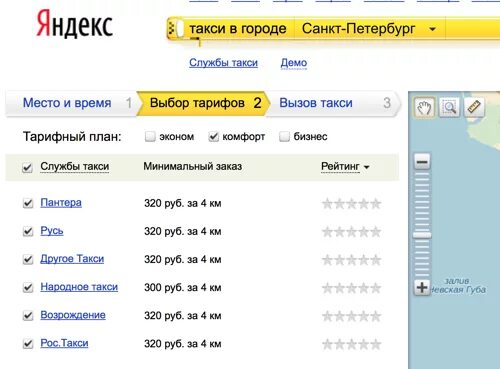The image size is (500, 369).
Task: Open the Русь taxi service link
Action: pyautogui.click(x=52, y=231)
